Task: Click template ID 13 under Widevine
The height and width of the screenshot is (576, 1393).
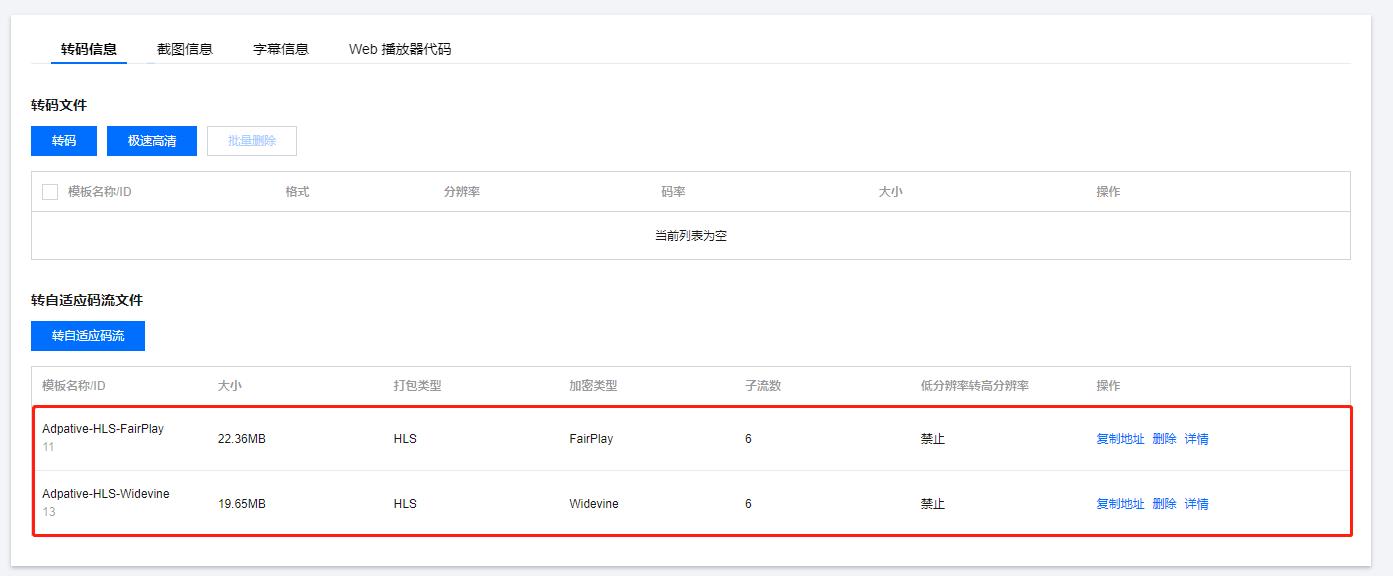Action: pyautogui.click(x=49, y=512)
